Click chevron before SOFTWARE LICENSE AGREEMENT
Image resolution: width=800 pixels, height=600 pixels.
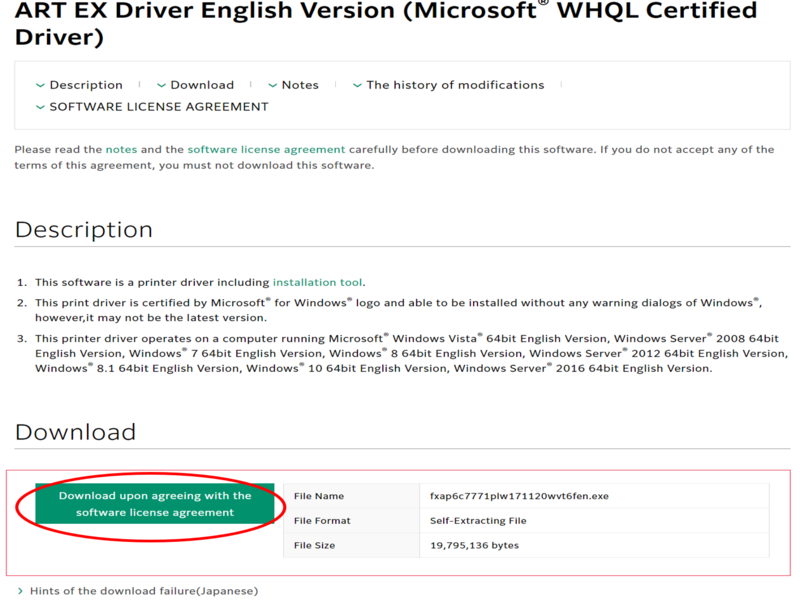[40, 107]
